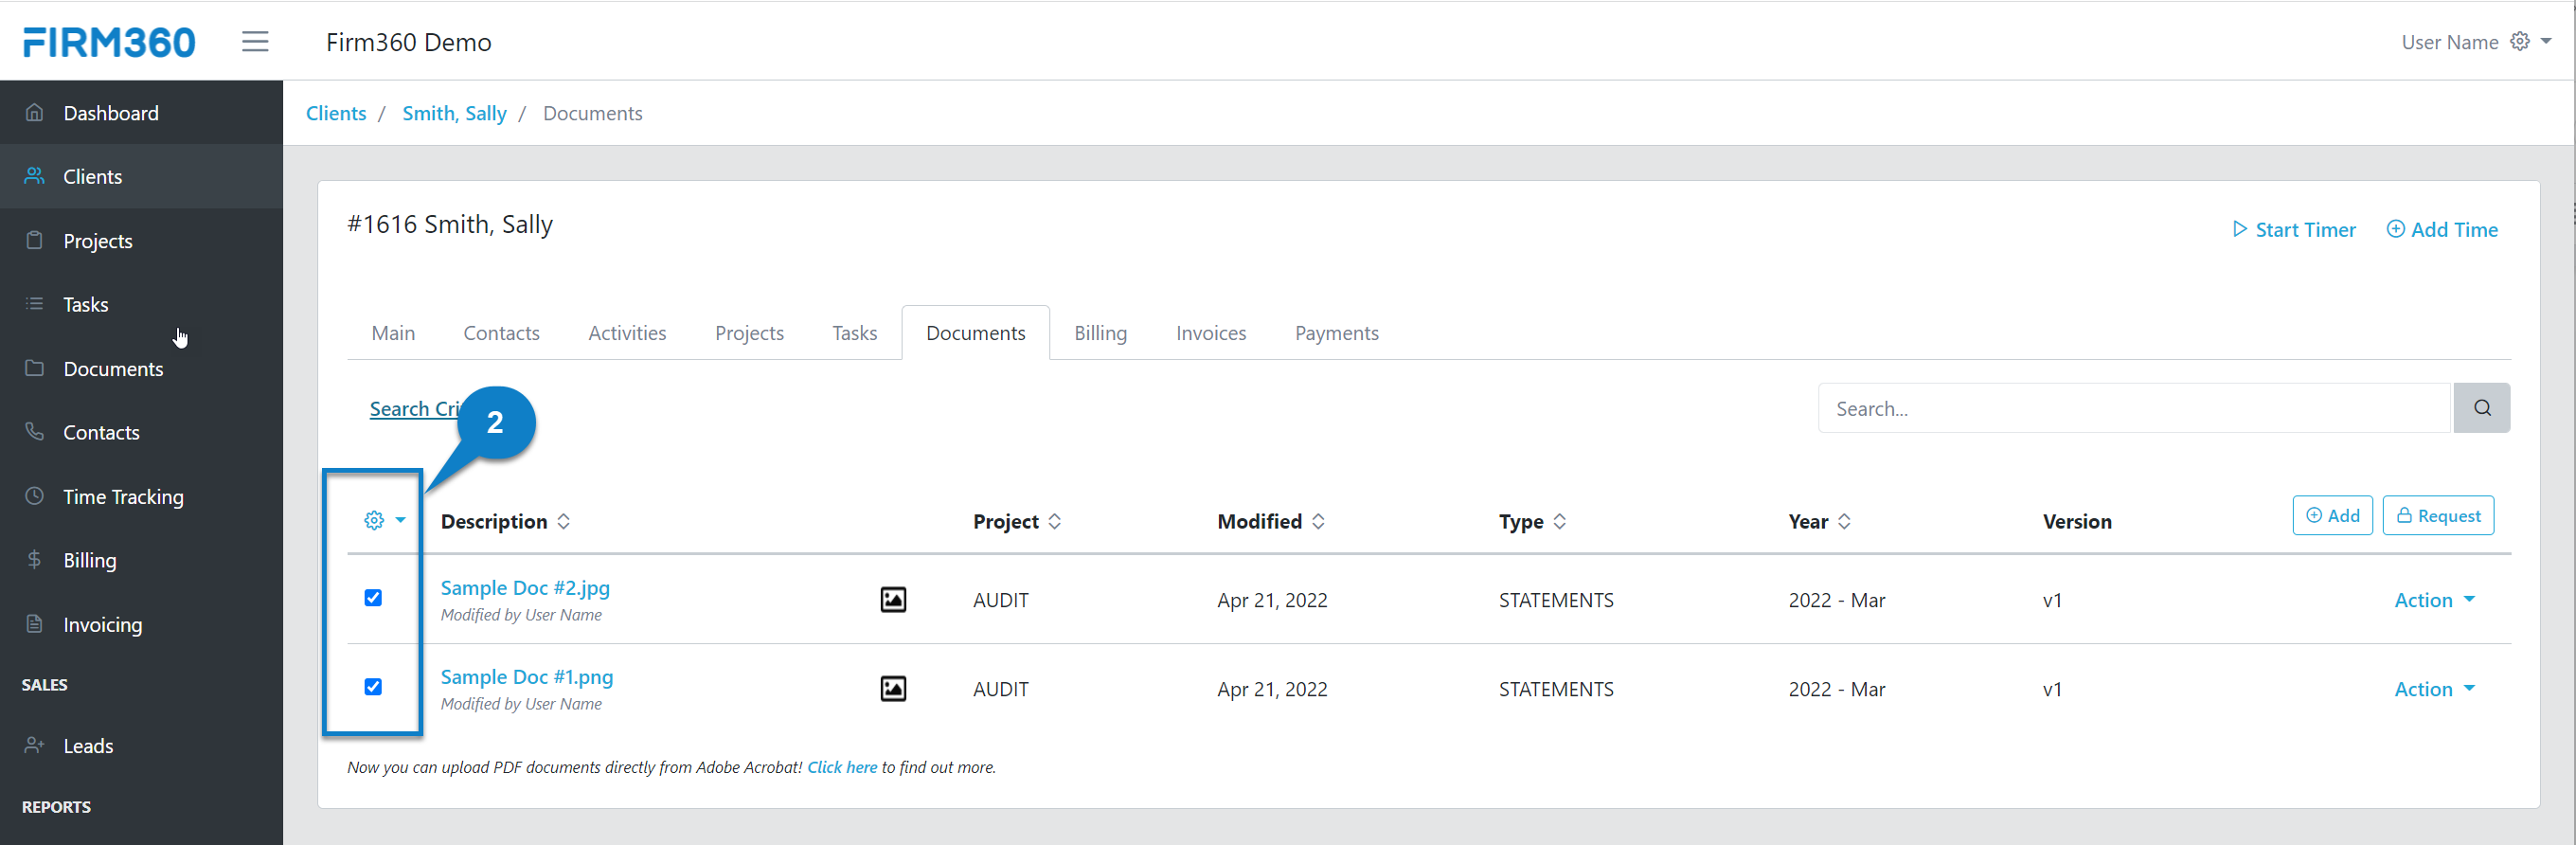Open the Sample Doc #1.png link
This screenshot has width=2576, height=845.
coord(527,677)
